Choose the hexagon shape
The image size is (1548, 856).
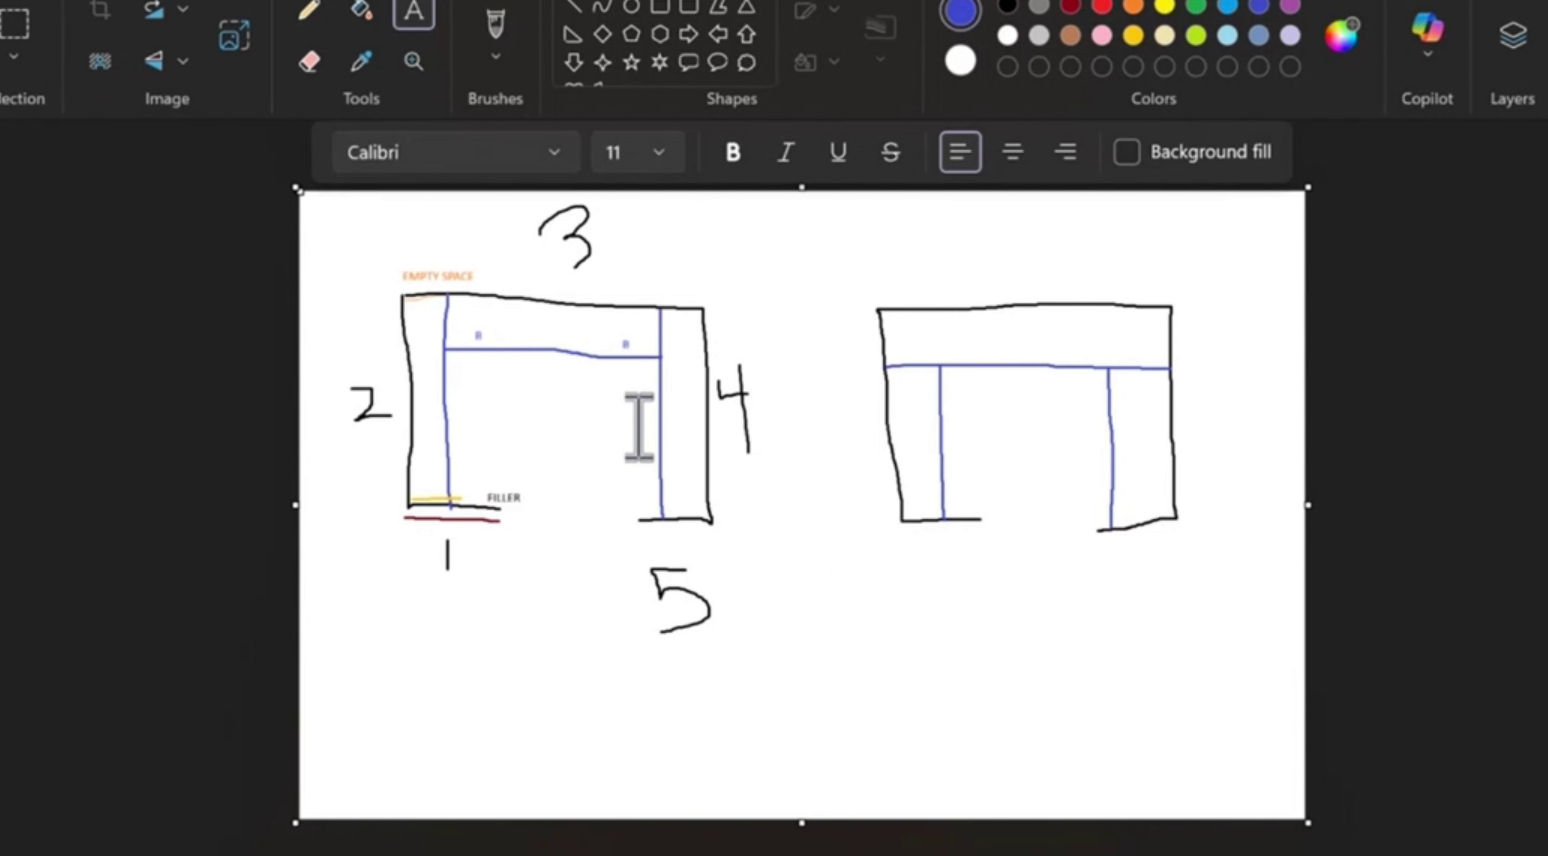(x=660, y=35)
